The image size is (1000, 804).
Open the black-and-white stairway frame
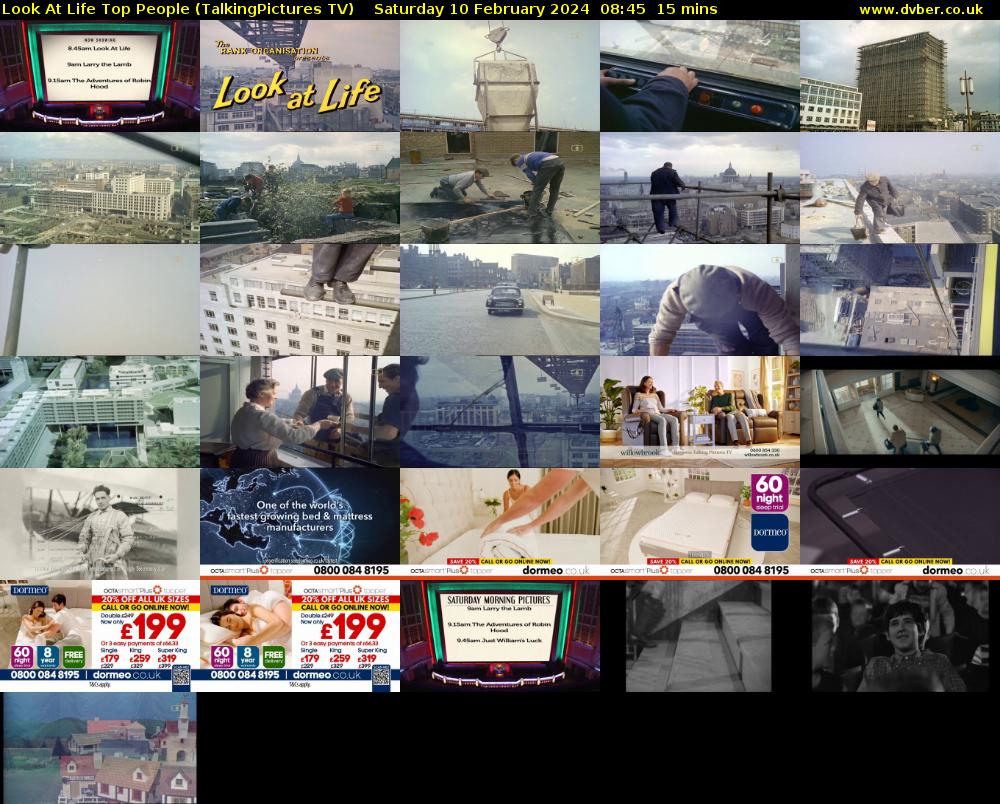[x=700, y=636]
